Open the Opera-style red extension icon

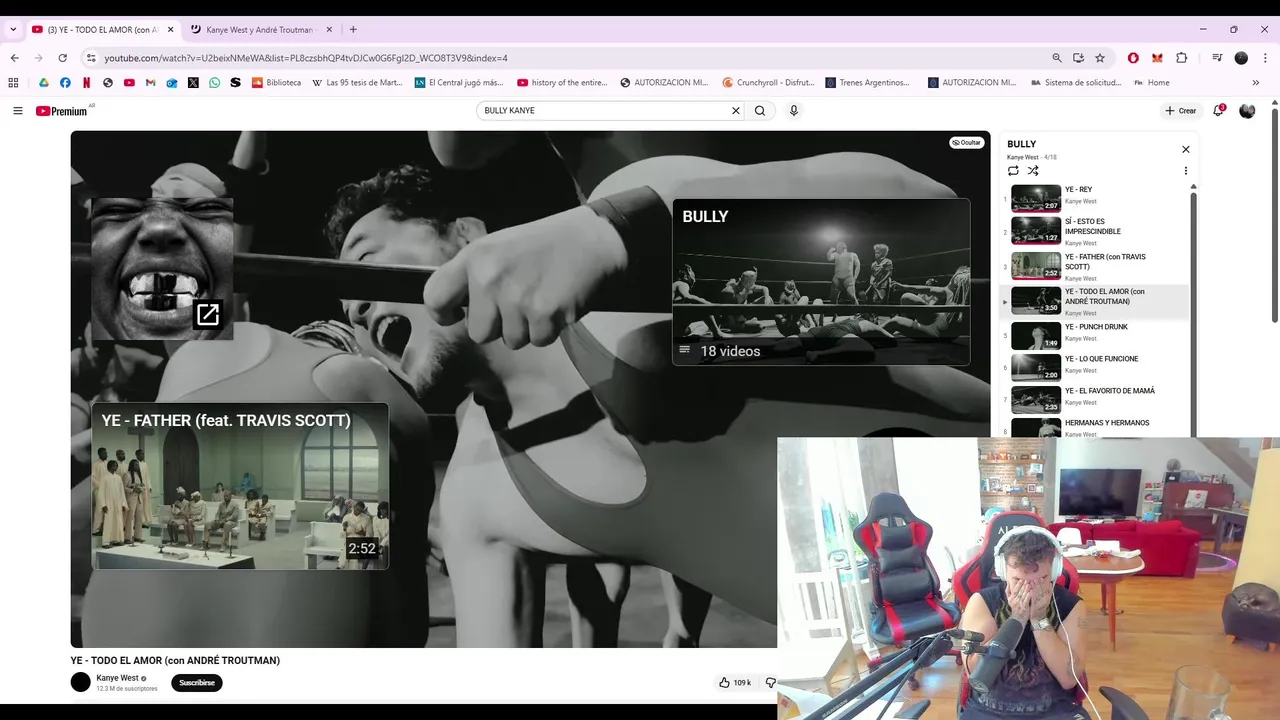[1133, 58]
